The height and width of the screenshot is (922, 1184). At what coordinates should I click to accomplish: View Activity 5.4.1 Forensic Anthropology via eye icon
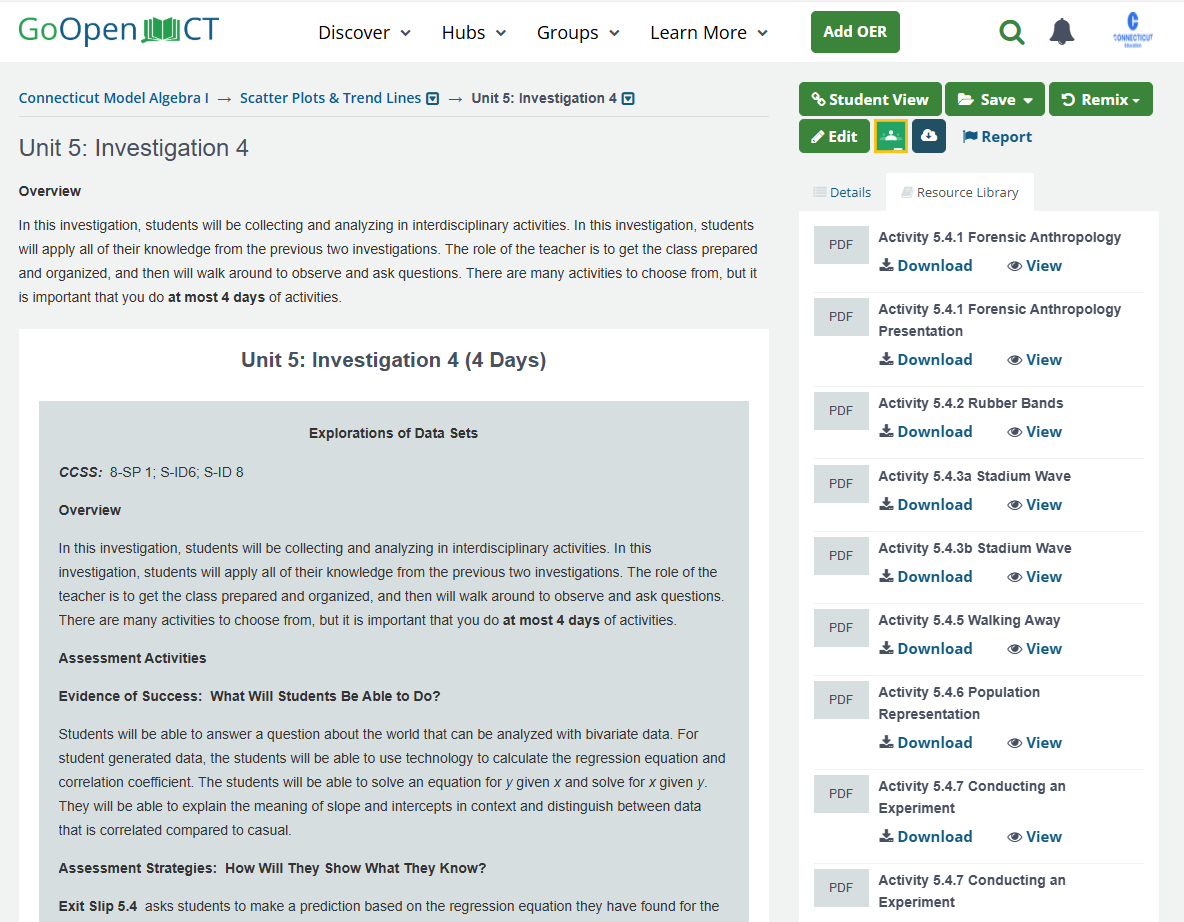(1034, 266)
